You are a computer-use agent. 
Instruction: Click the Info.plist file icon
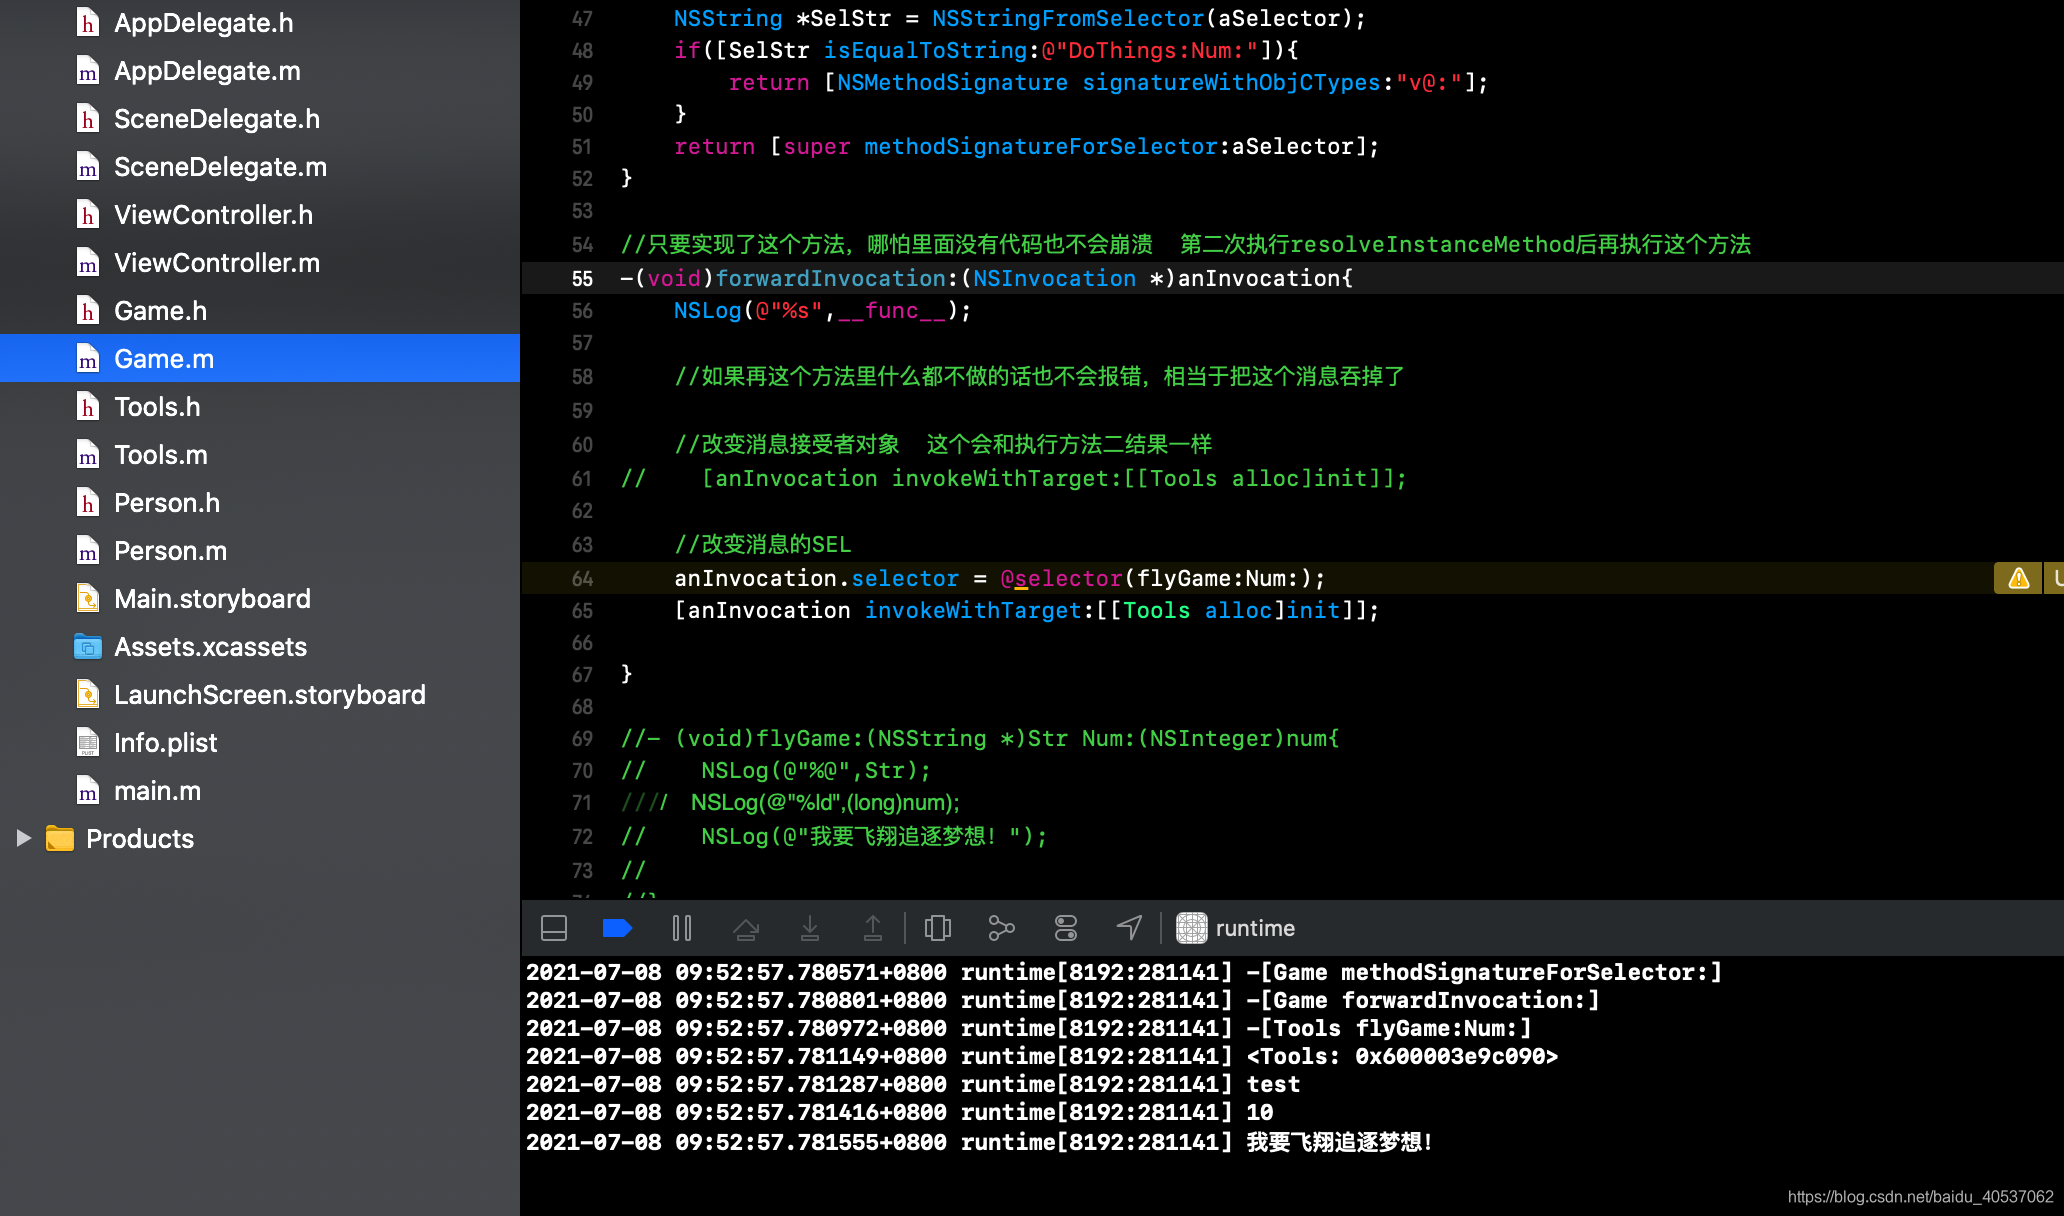[x=88, y=743]
